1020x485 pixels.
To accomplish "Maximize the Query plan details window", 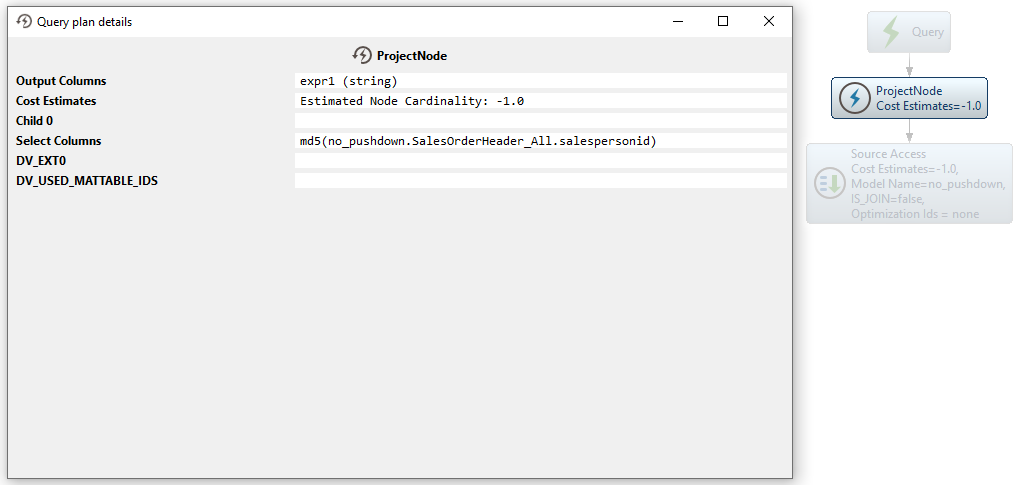I will pyautogui.click(x=723, y=21).
